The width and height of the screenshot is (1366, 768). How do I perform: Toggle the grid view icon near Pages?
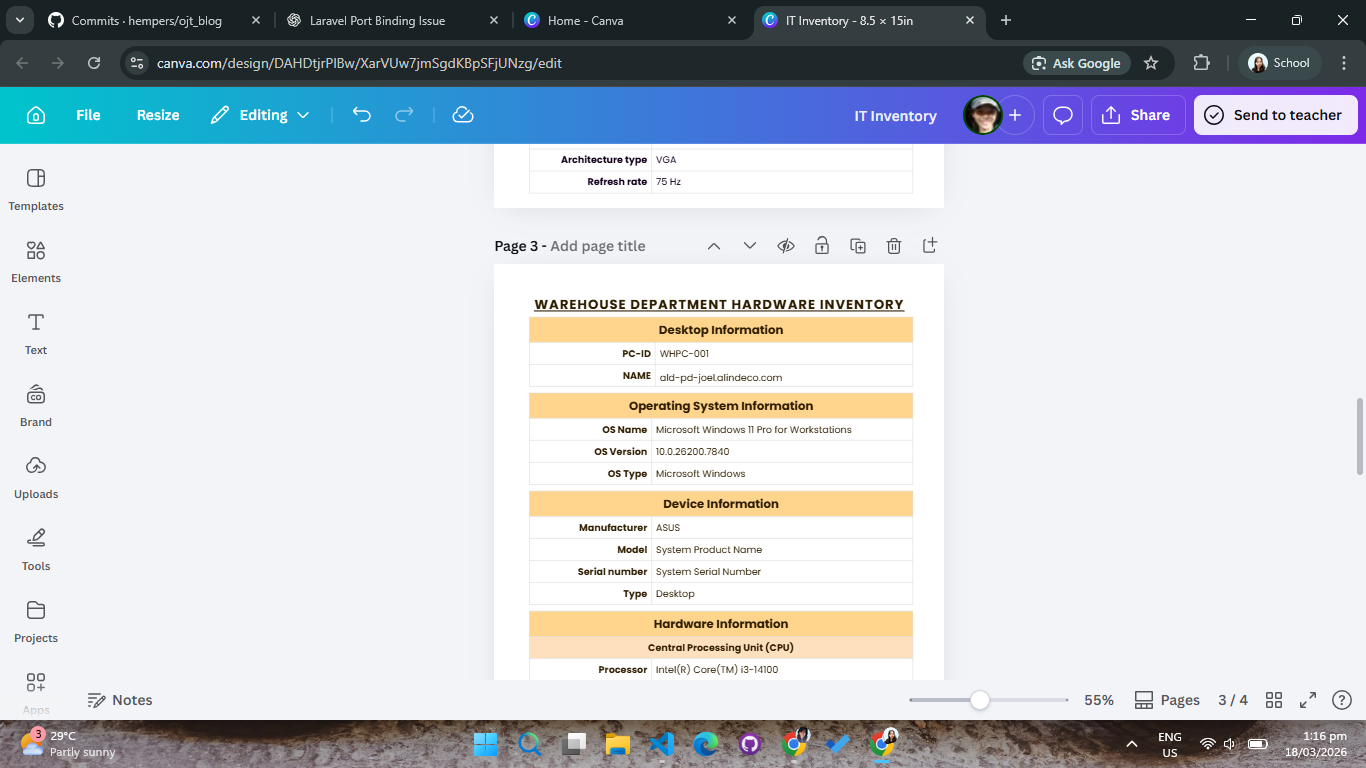click(x=1274, y=700)
